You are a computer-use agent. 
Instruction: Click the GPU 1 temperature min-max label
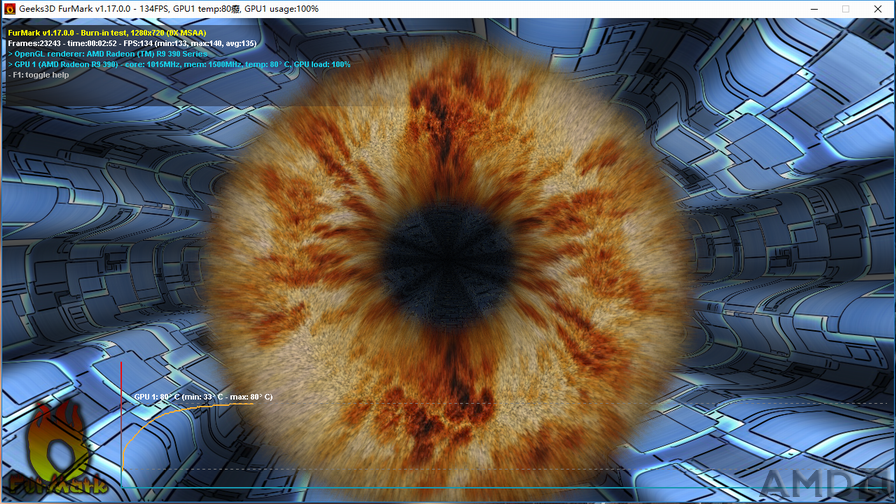(x=203, y=397)
